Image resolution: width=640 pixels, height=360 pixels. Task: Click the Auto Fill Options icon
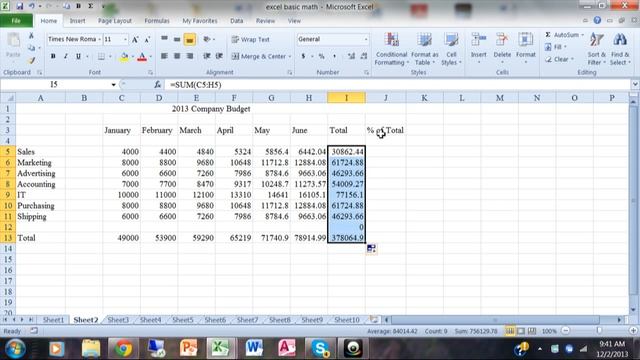tap(371, 248)
